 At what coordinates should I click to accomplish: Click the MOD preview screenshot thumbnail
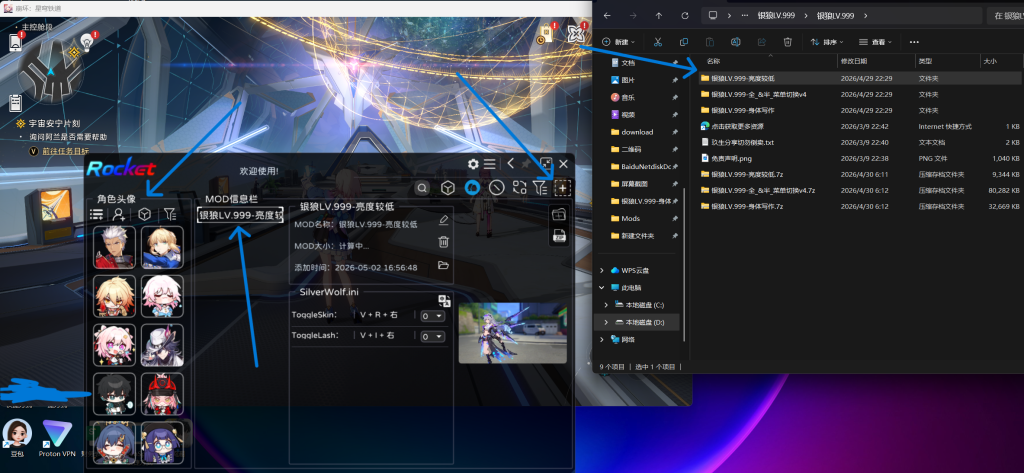(x=513, y=333)
